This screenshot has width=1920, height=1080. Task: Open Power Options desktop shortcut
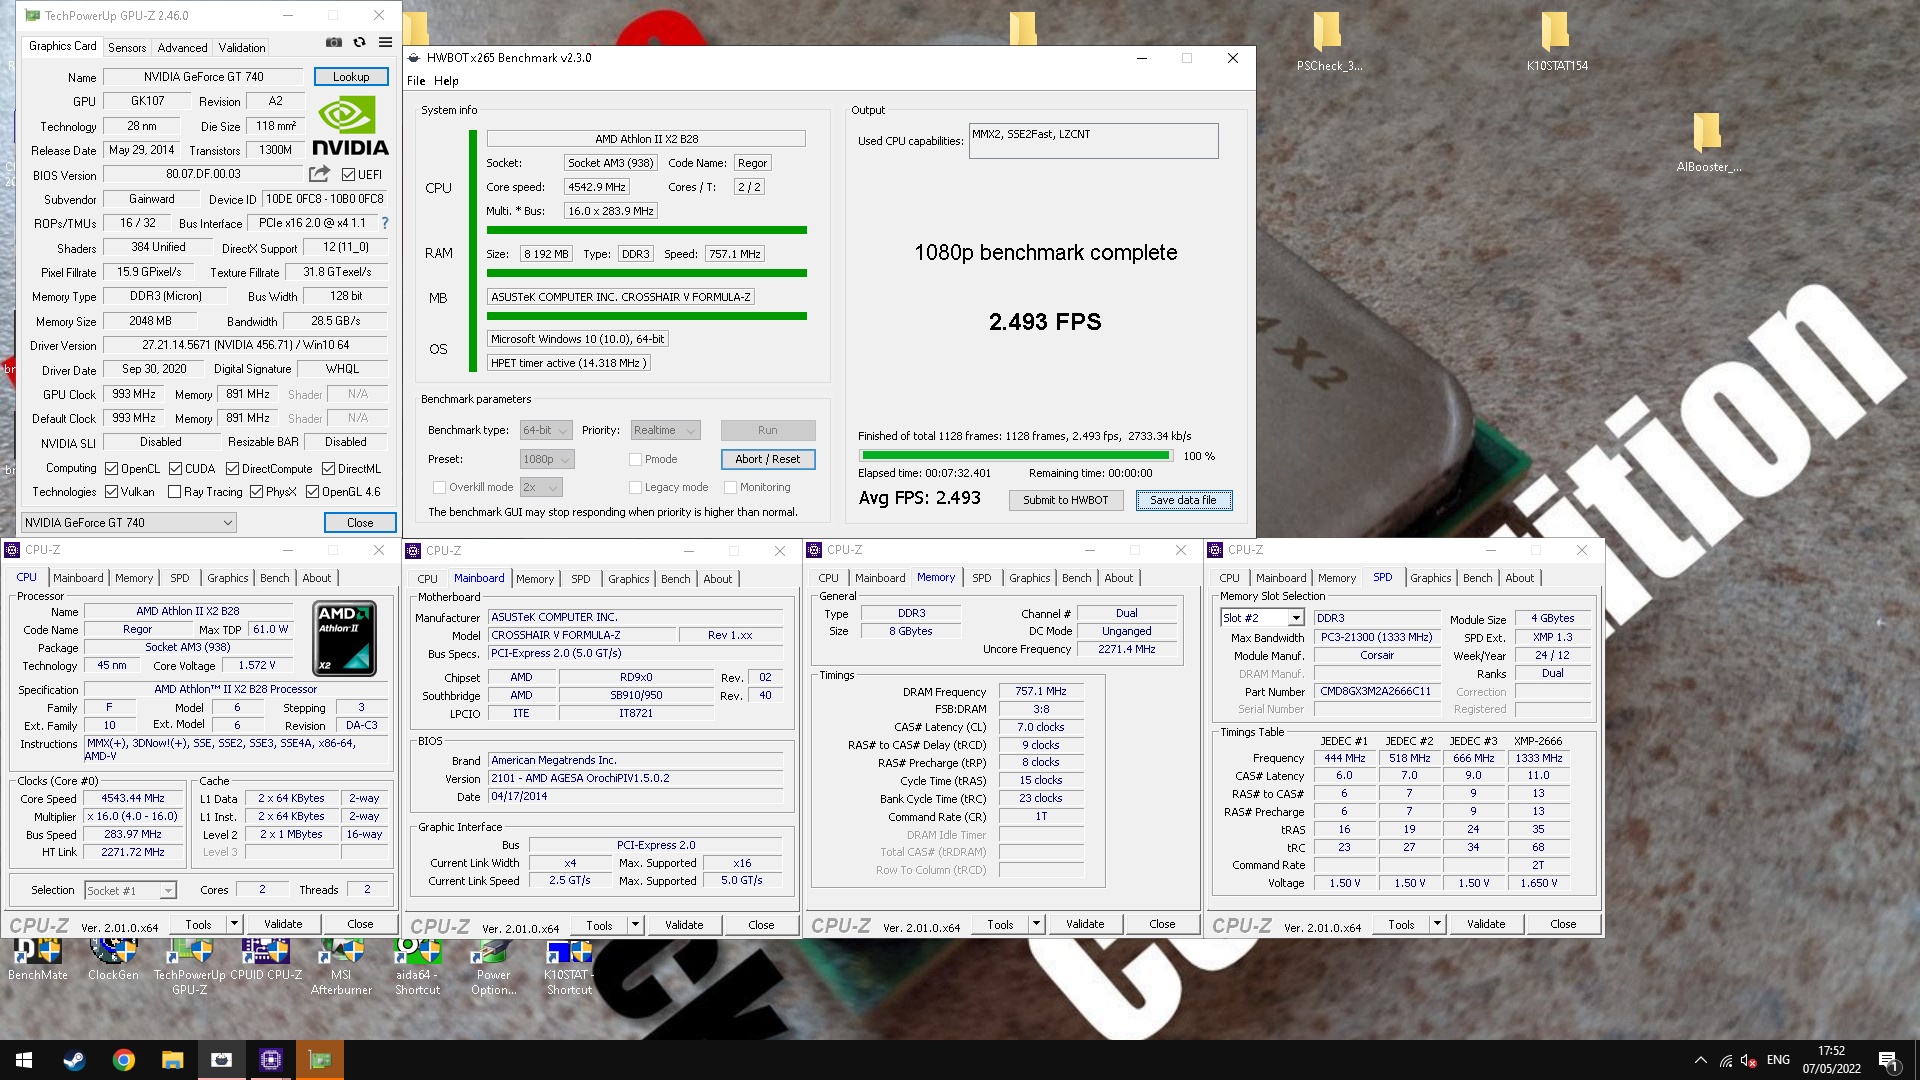coord(493,967)
